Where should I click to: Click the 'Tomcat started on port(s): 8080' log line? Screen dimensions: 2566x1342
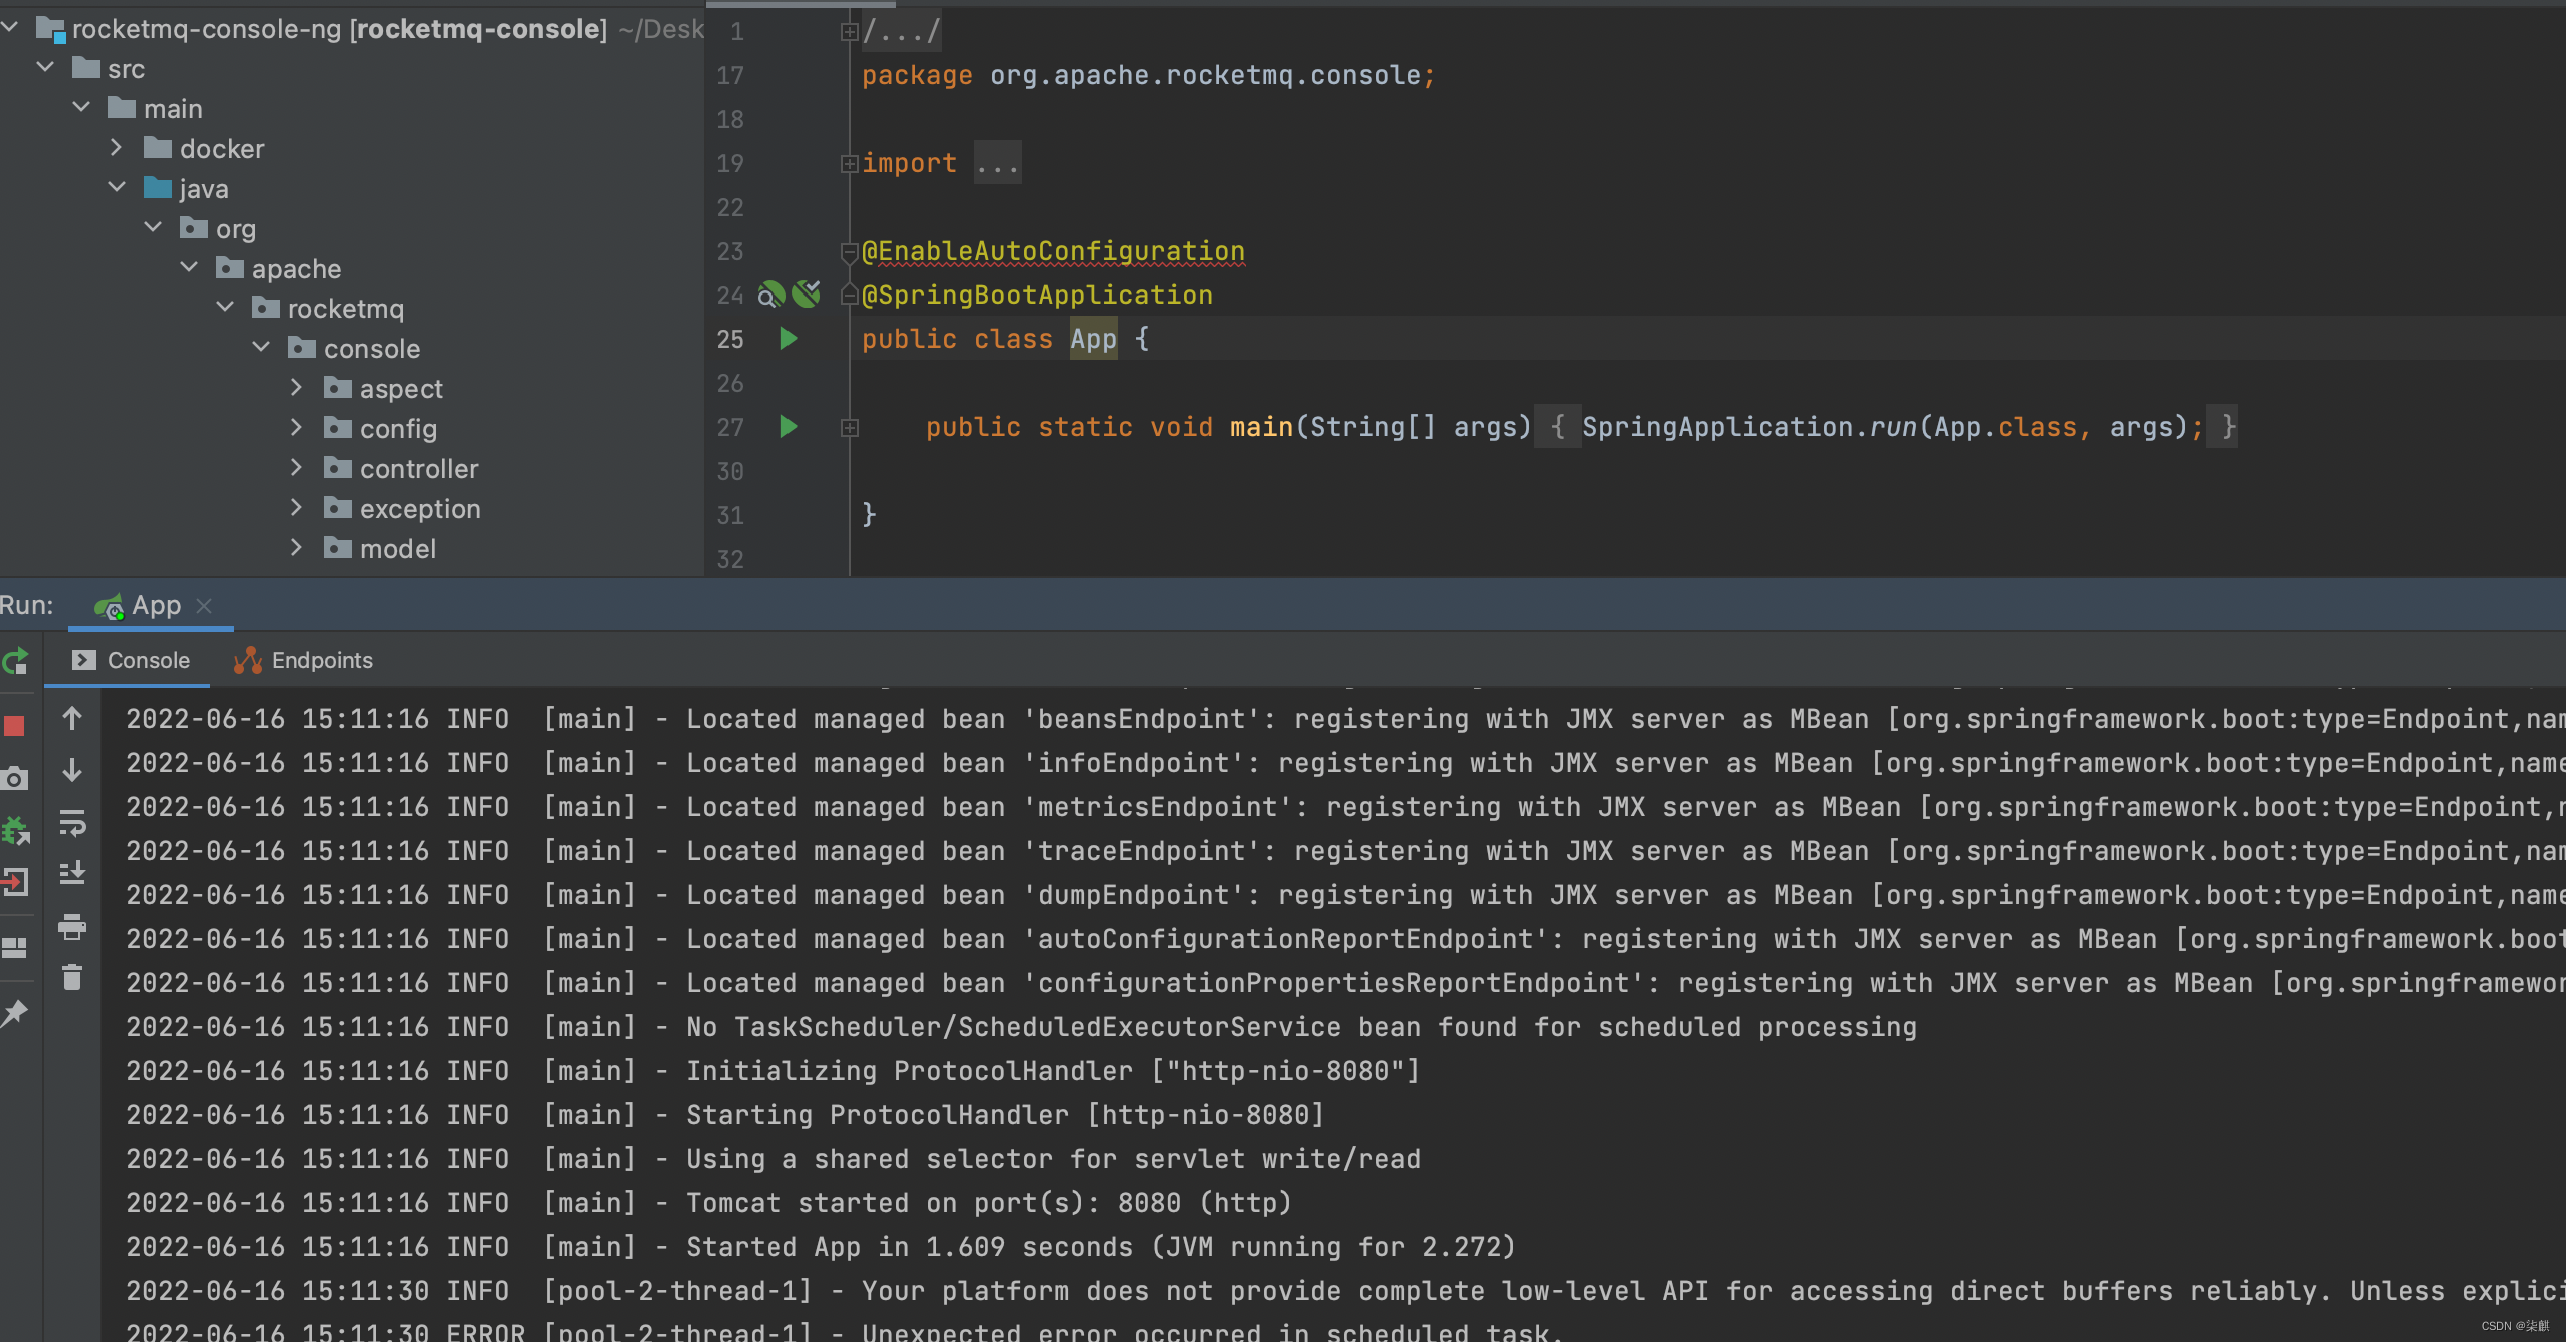point(709,1202)
